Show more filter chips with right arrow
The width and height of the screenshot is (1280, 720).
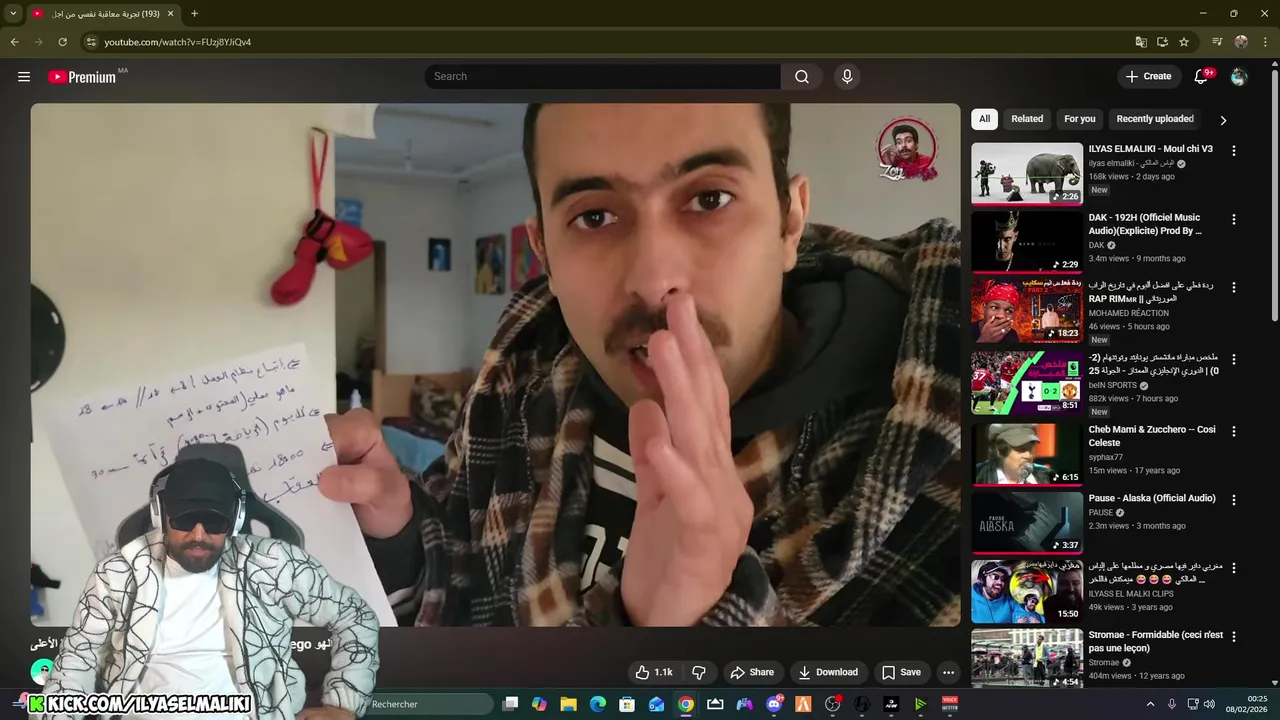coord(1223,120)
